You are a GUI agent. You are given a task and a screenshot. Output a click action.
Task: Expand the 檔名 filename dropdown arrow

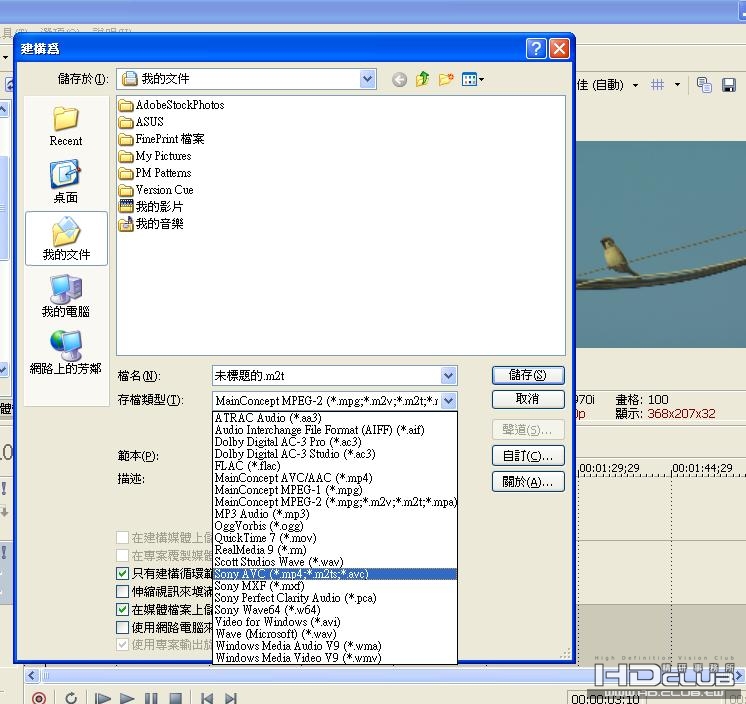(448, 376)
